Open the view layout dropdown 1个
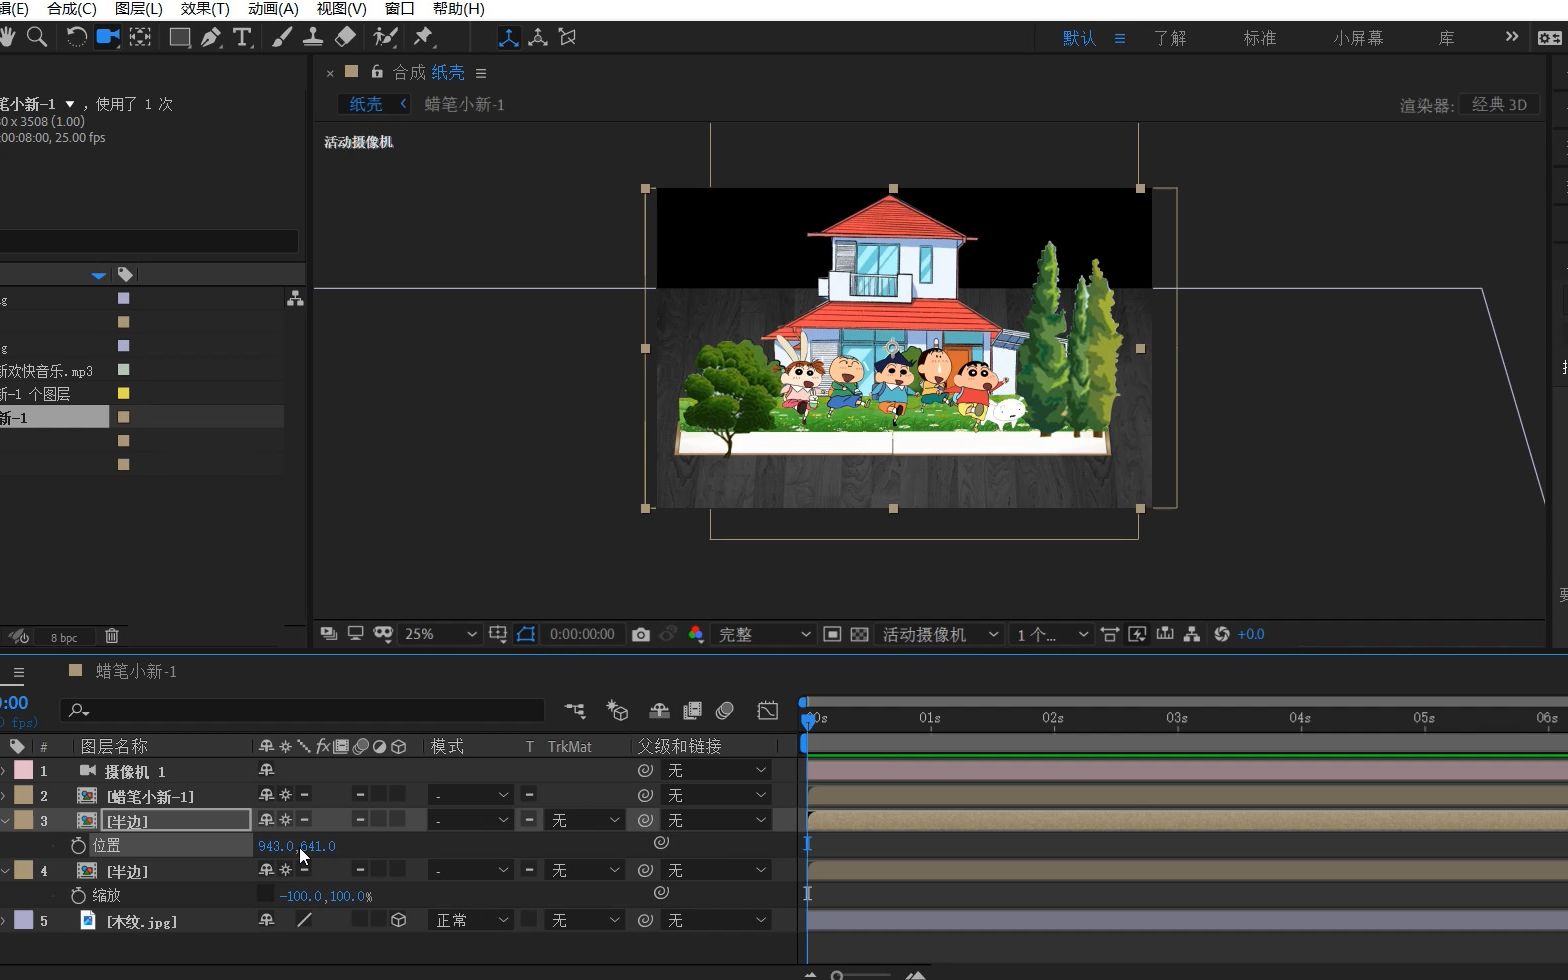This screenshot has height=980, width=1568. click(1051, 634)
